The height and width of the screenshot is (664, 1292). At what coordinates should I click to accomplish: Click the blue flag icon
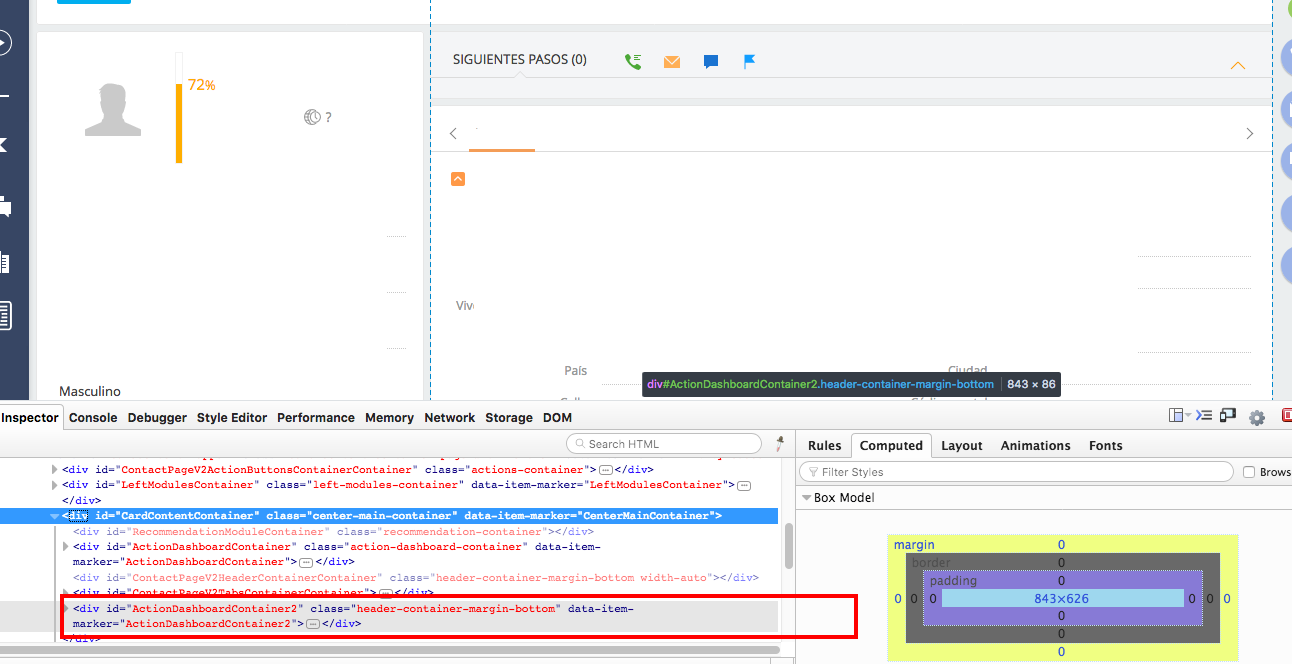(749, 61)
